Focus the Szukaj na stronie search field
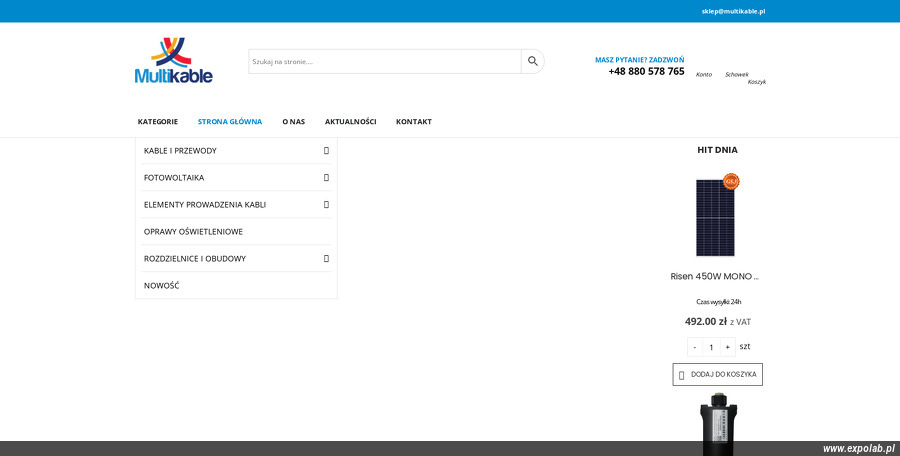 (x=385, y=61)
